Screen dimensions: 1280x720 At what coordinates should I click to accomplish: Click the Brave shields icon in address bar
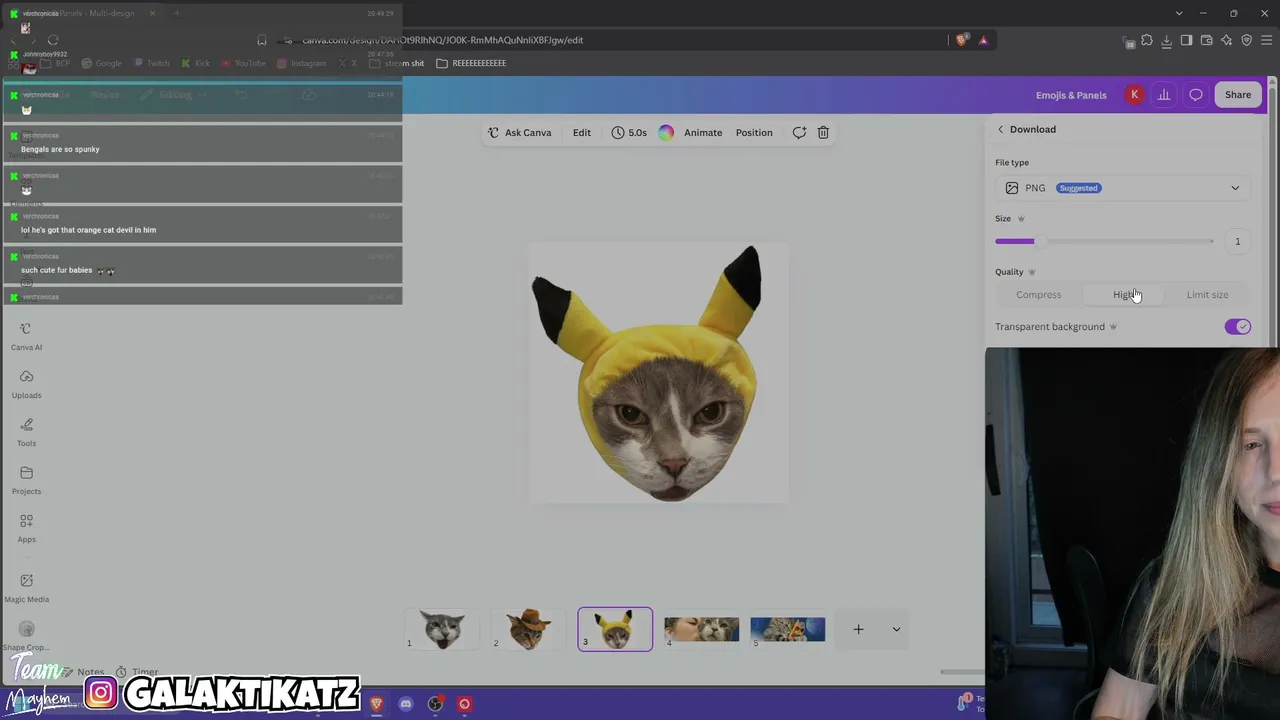962,40
